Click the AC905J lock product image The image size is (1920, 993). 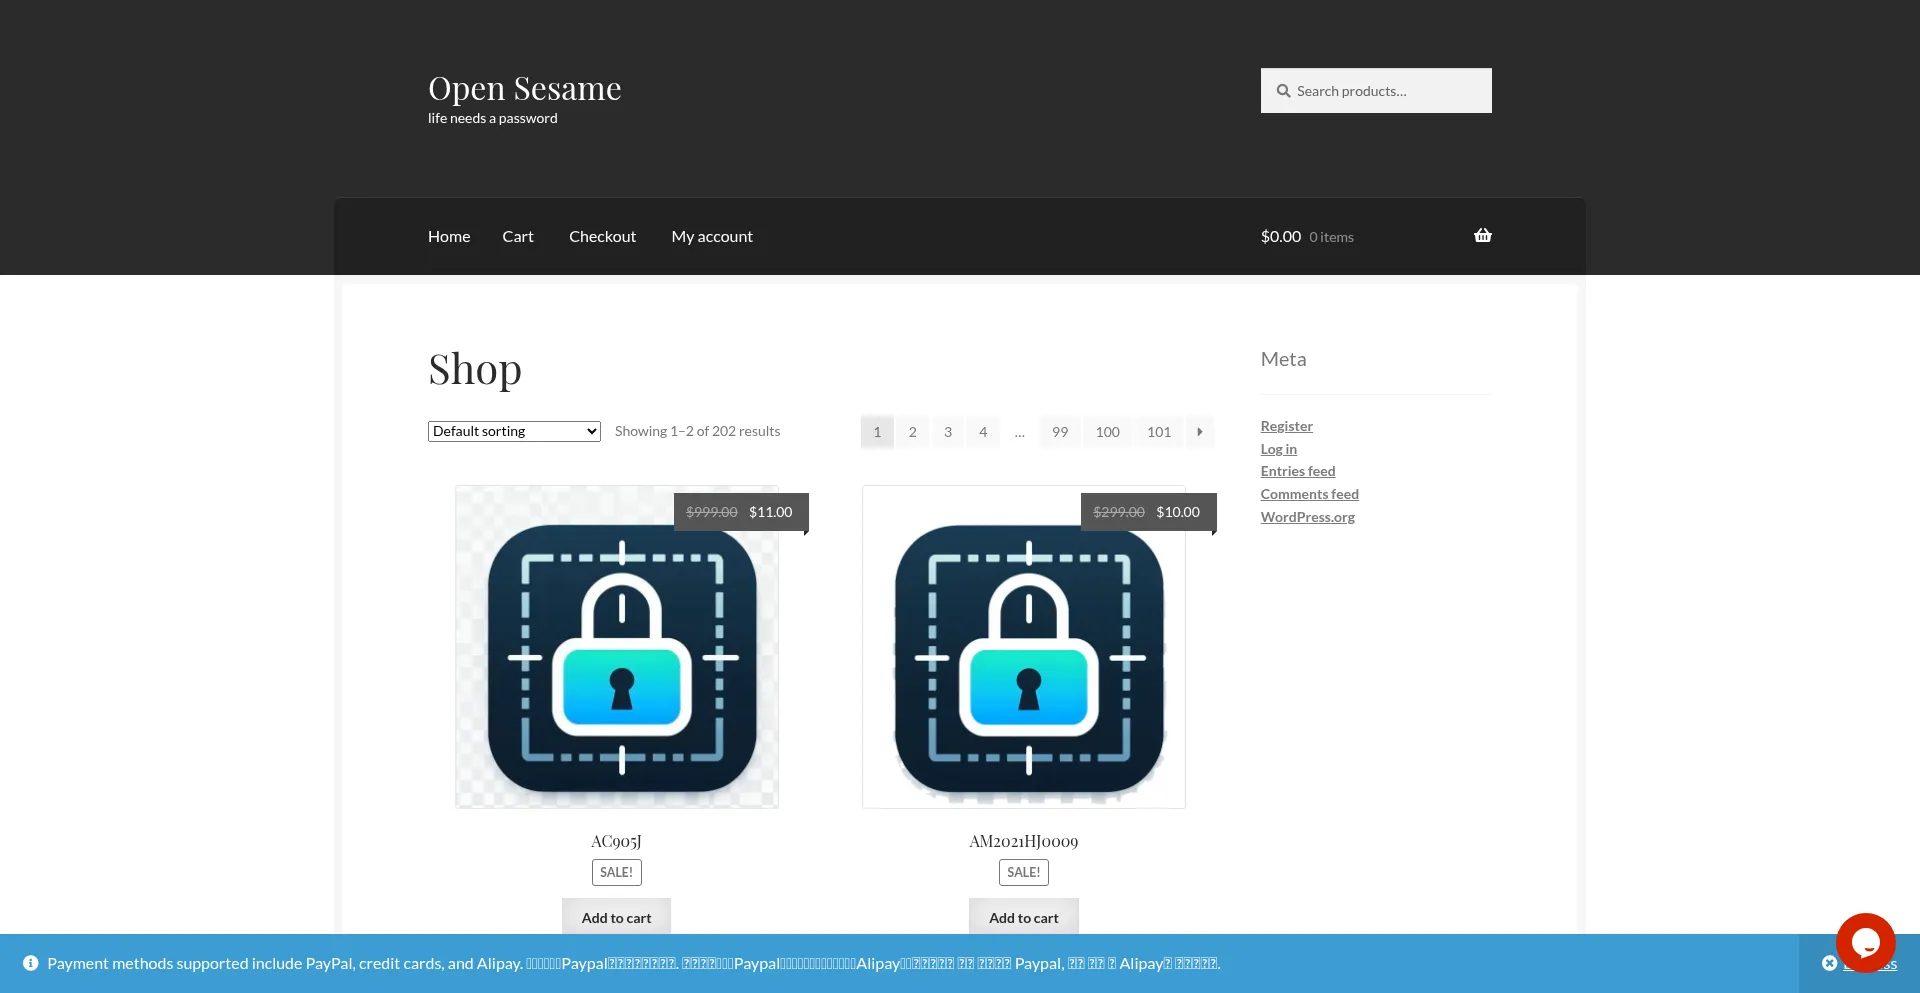click(x=617, y=647)
